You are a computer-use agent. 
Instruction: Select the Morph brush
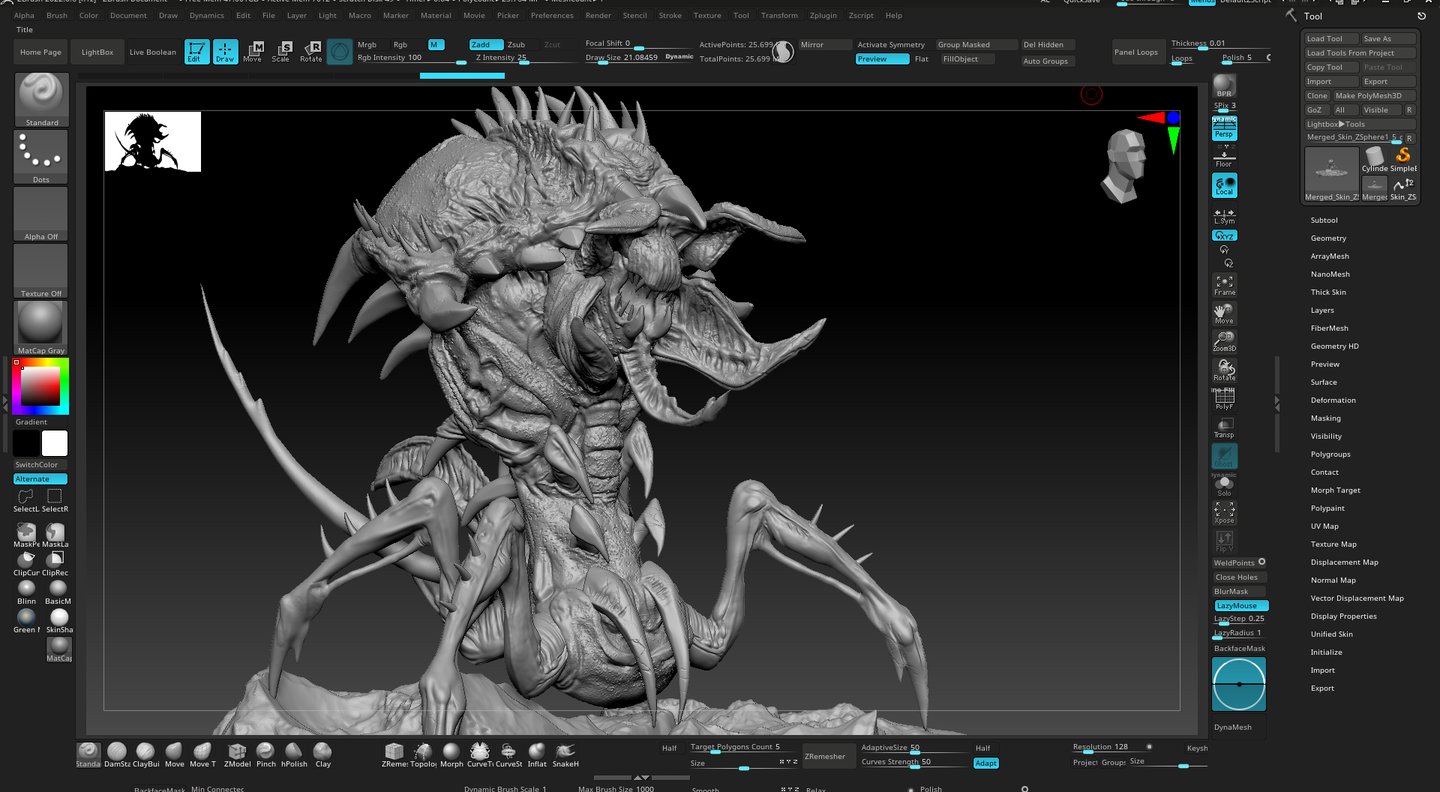pos(451,753)
